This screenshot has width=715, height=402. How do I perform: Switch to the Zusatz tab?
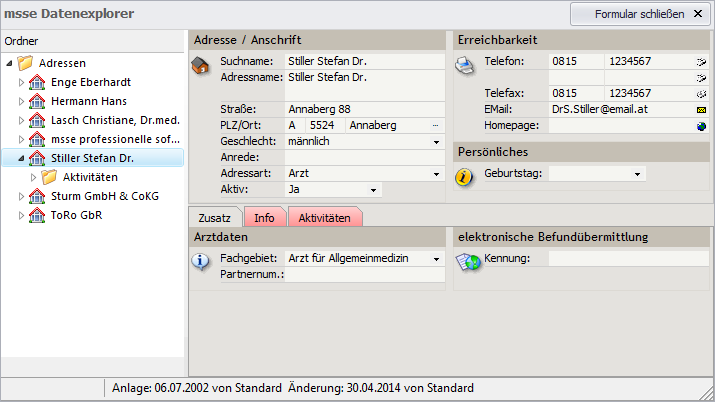coord(214,218)
